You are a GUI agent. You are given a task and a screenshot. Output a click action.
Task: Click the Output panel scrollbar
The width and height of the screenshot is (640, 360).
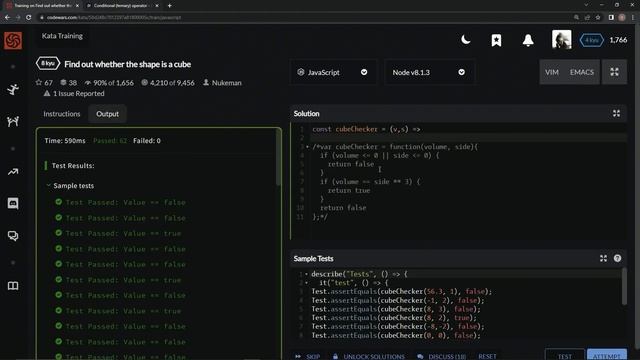coord(278,158)
